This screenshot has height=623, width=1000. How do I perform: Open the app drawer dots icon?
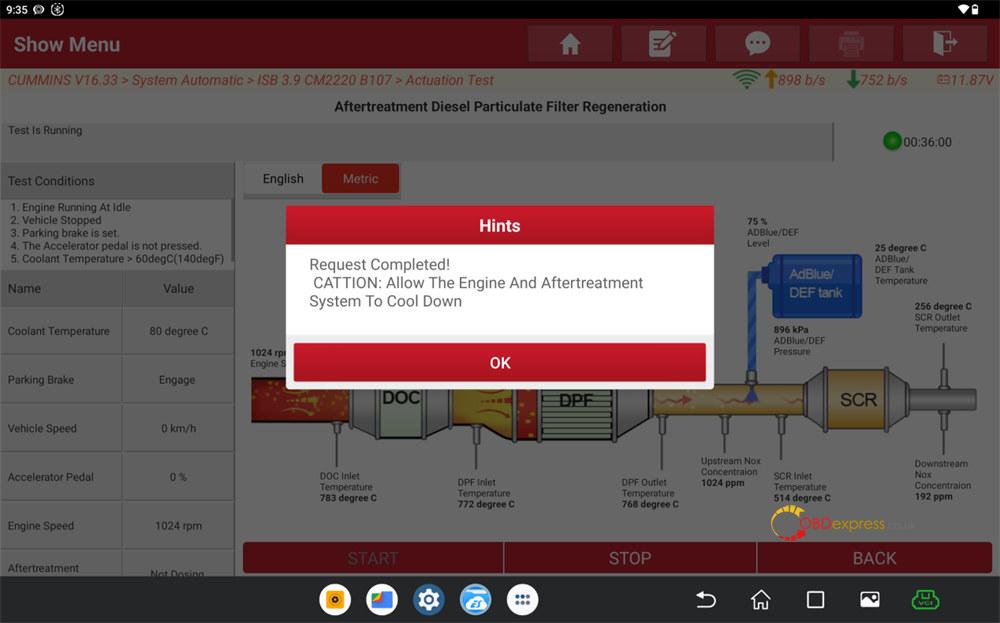coord(522,599)
